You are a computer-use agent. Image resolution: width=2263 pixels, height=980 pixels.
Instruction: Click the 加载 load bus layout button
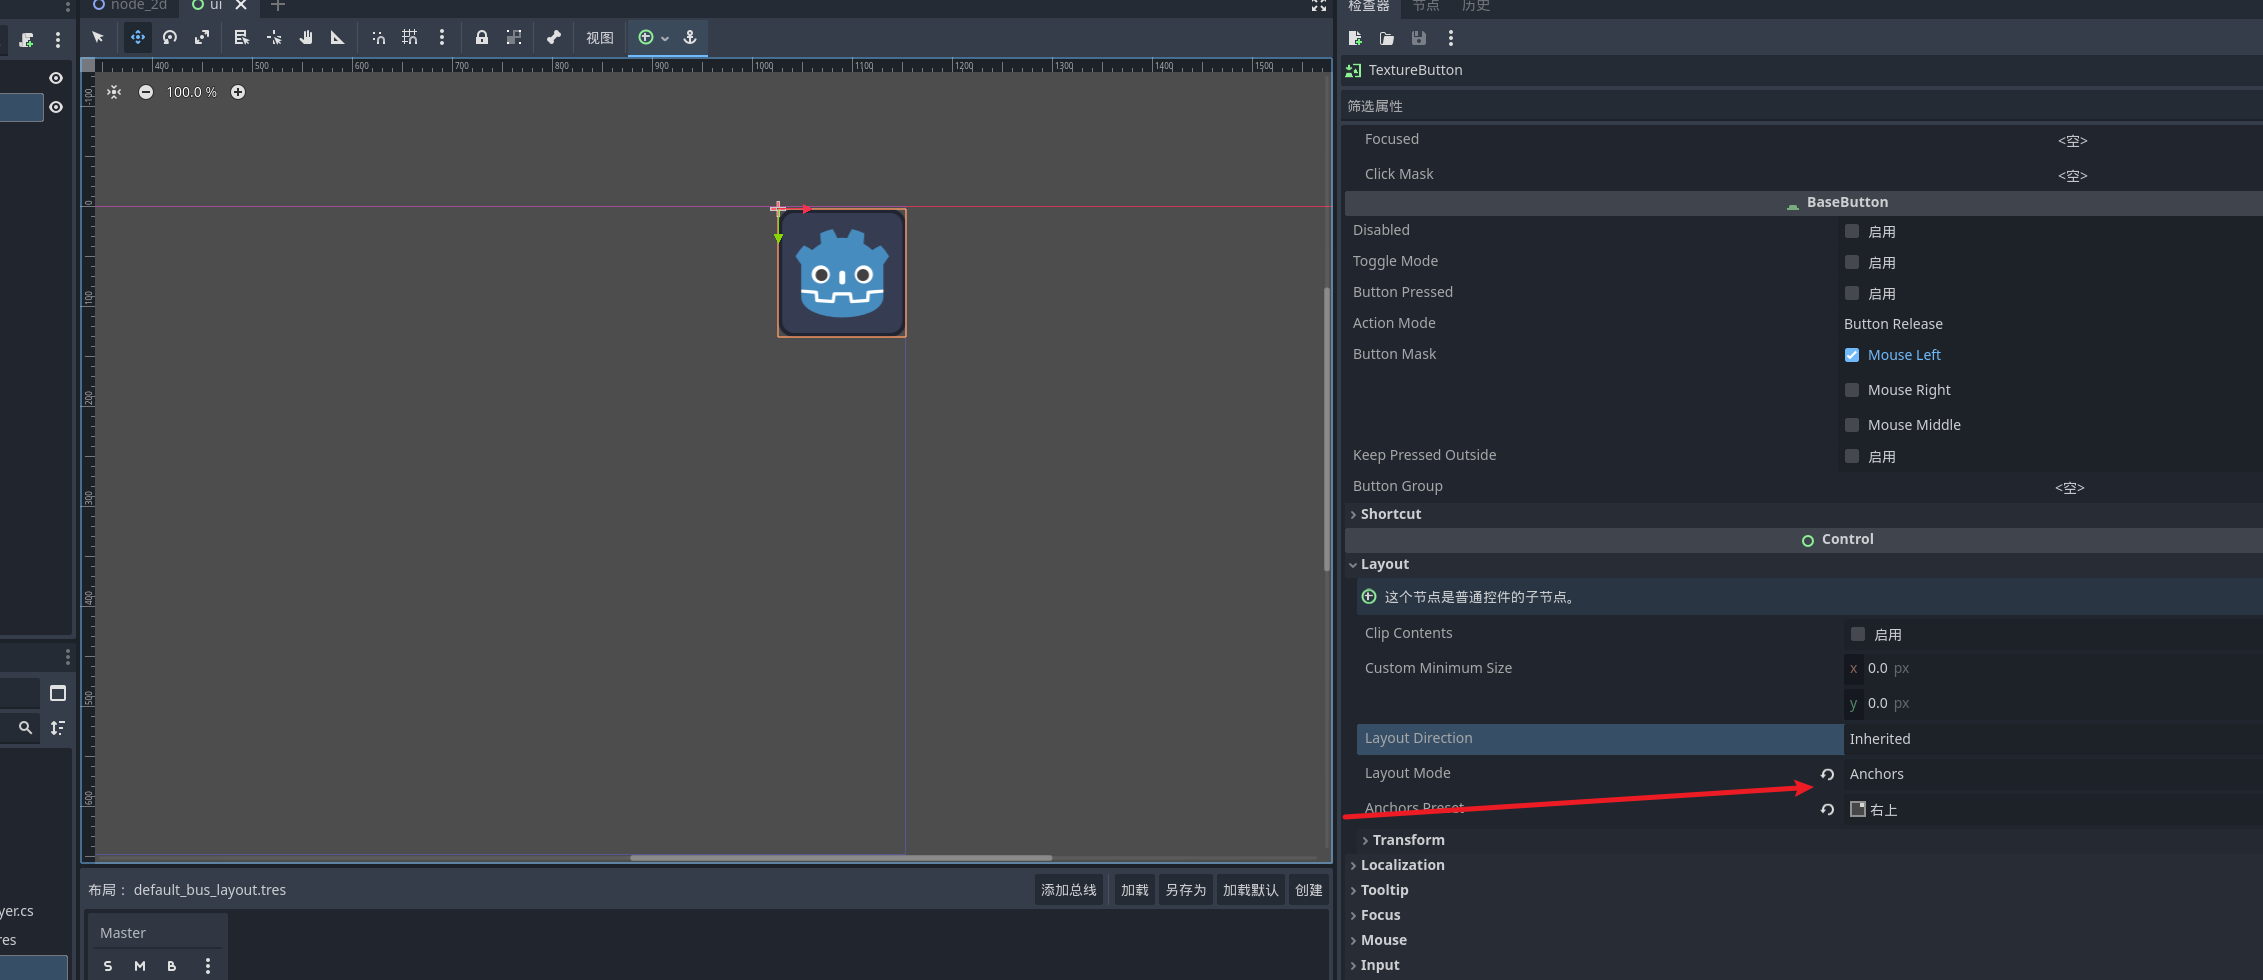(1134, 890)
